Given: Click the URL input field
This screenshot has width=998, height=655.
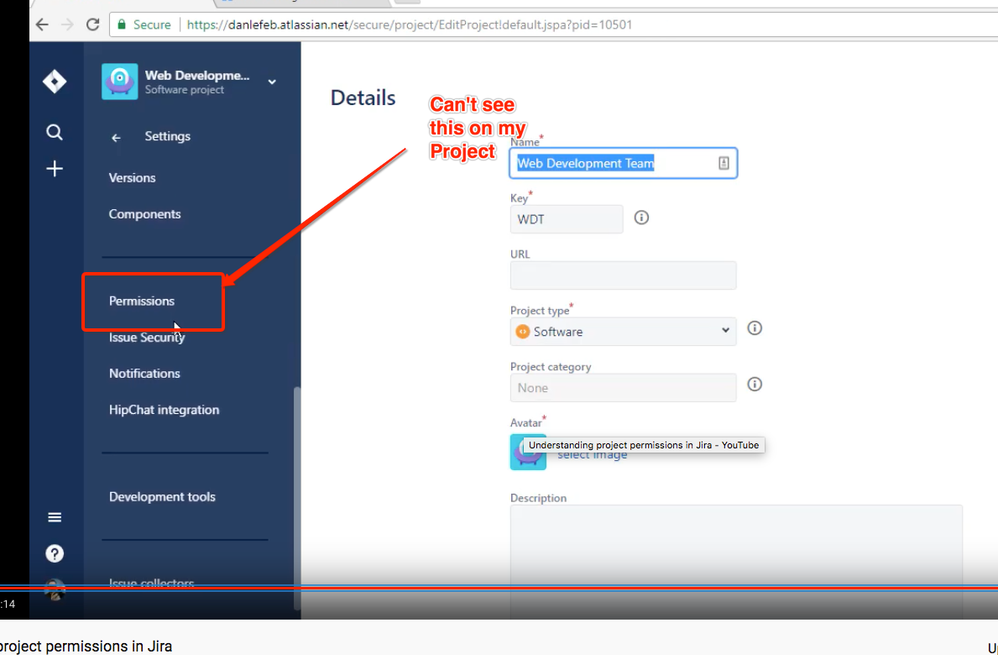Looking at the screenshot, I should click(x=623, y=275).
